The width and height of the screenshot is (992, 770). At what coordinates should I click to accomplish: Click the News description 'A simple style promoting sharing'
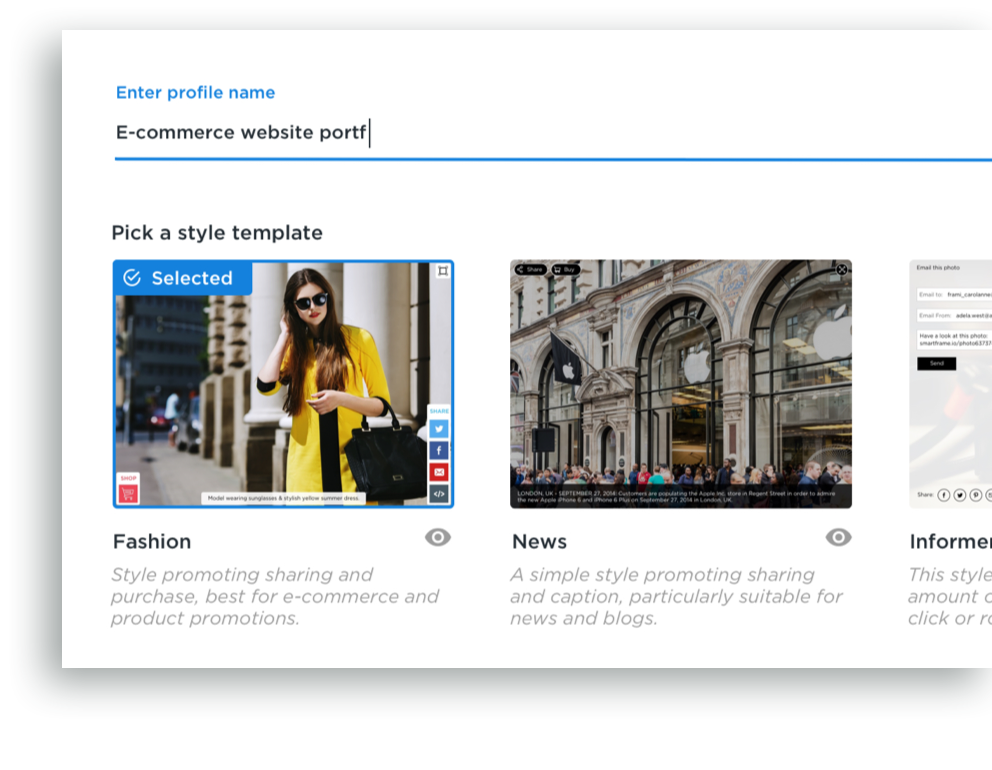[676, 596]
